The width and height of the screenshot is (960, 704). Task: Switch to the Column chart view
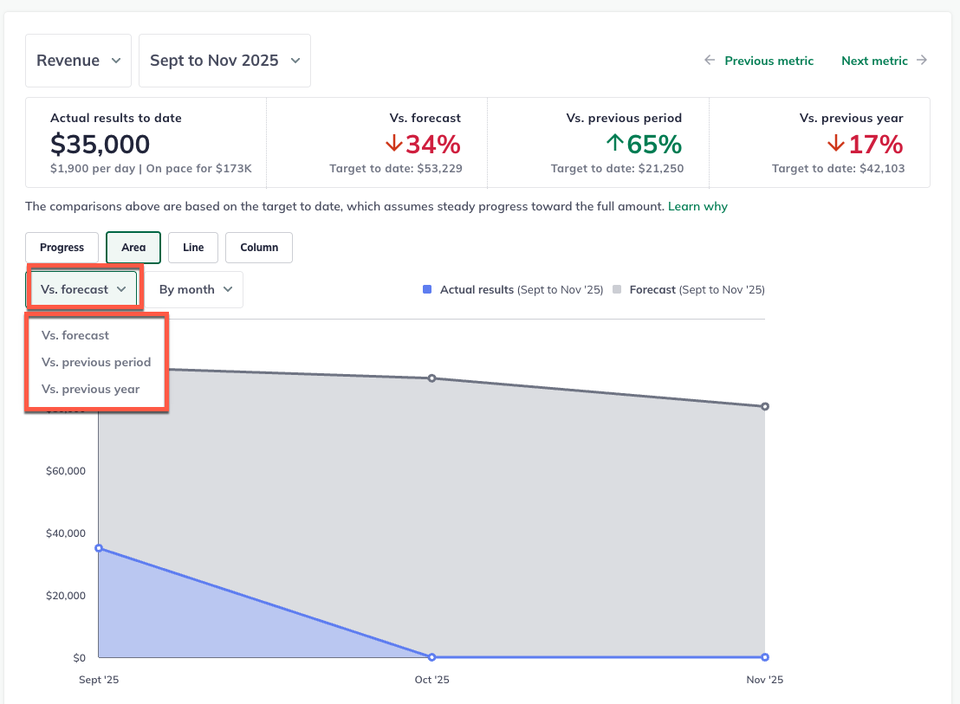pos(259,247)
